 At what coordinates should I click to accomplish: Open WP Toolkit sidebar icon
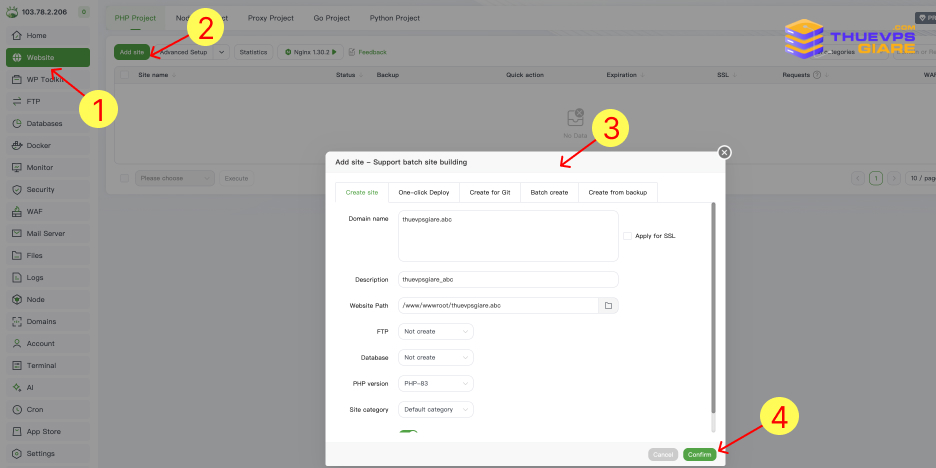17,79
